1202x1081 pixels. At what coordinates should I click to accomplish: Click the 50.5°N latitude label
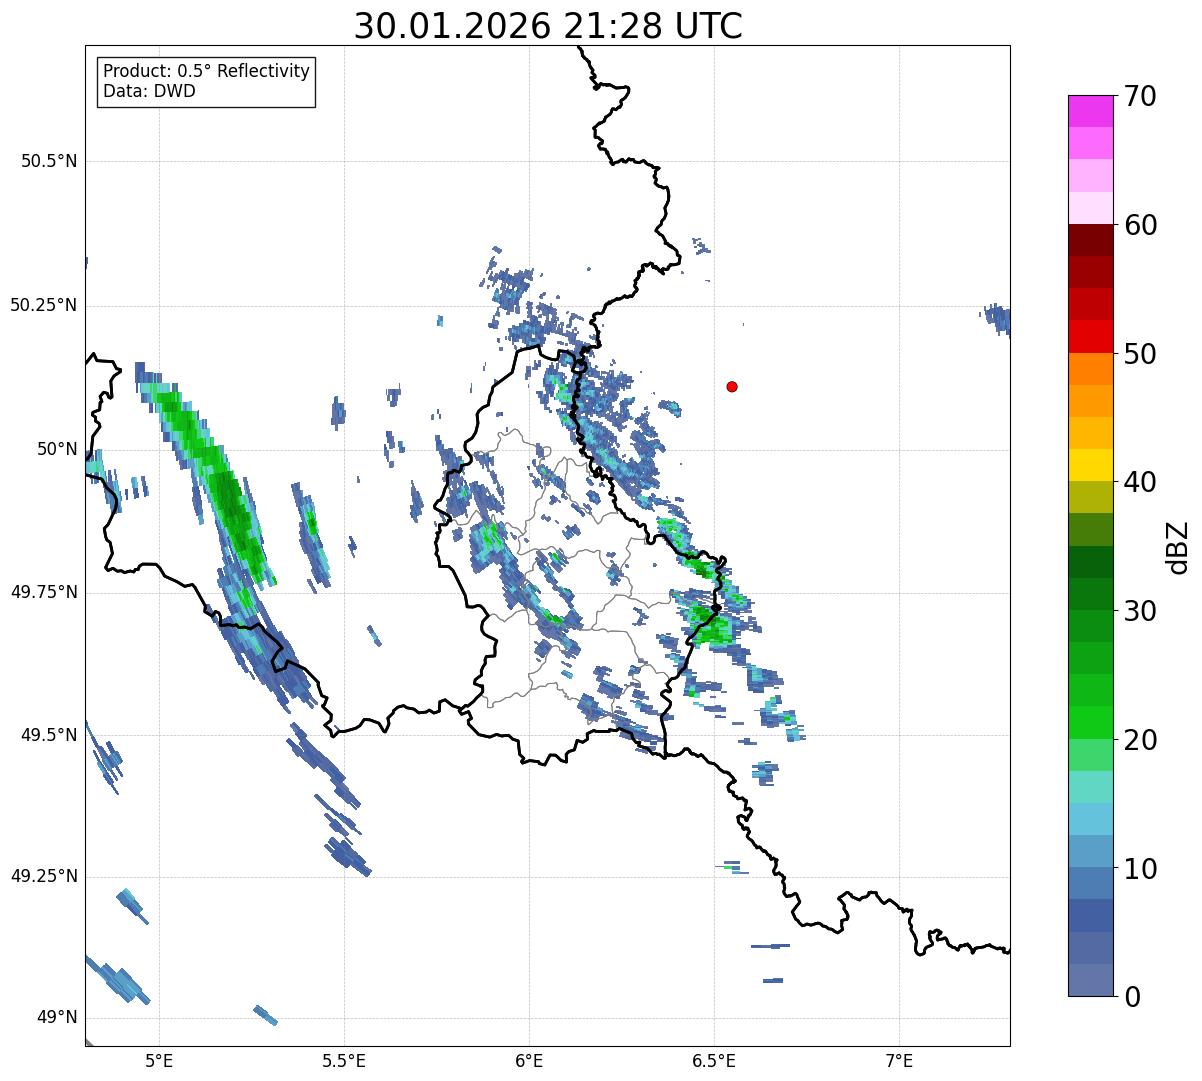click(48, 161)
